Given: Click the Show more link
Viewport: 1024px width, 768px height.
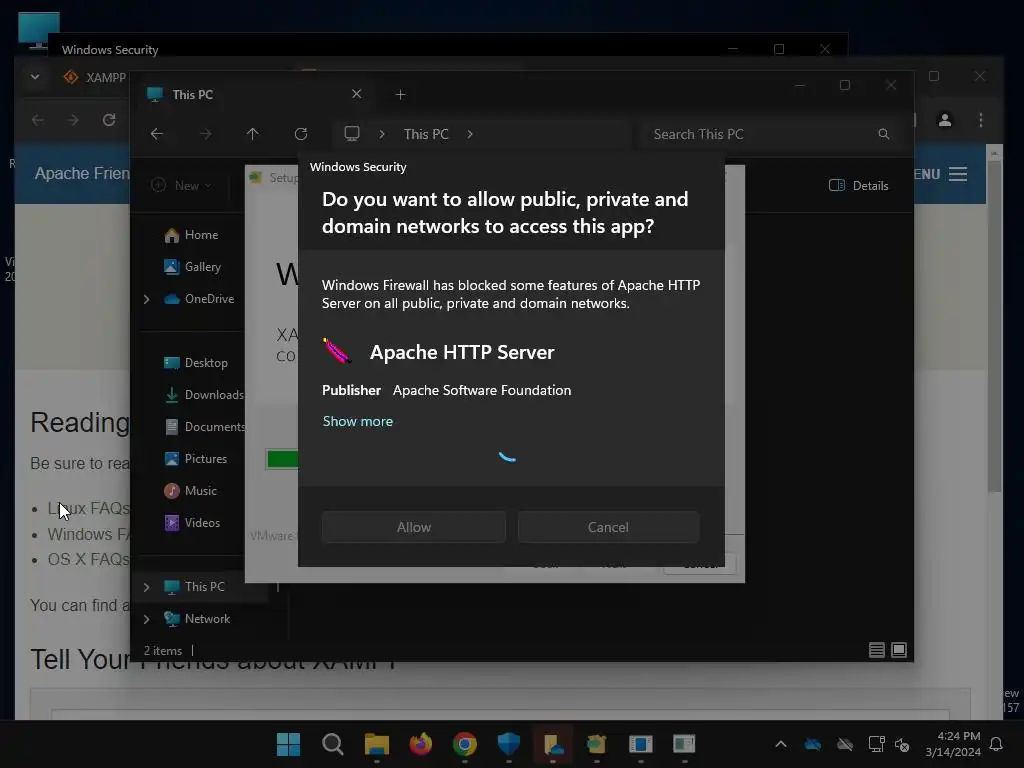Looking at the screenshot, I should pos(357,421).
